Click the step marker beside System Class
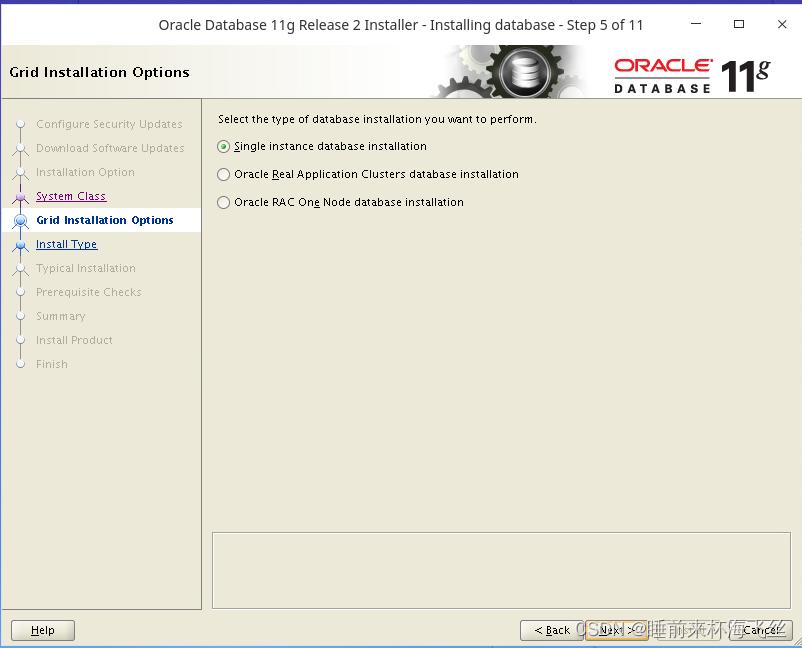This screenshot has height=648, width=802. point(20,196)
